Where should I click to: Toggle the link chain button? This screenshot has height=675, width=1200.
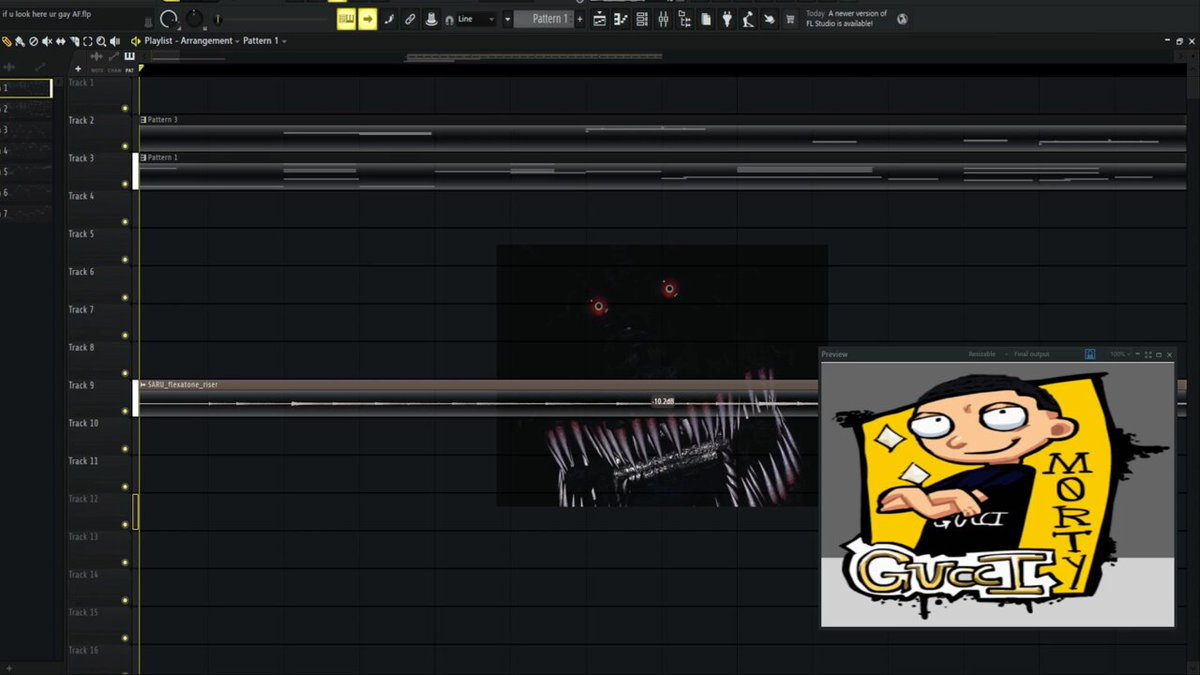point(410,19)
